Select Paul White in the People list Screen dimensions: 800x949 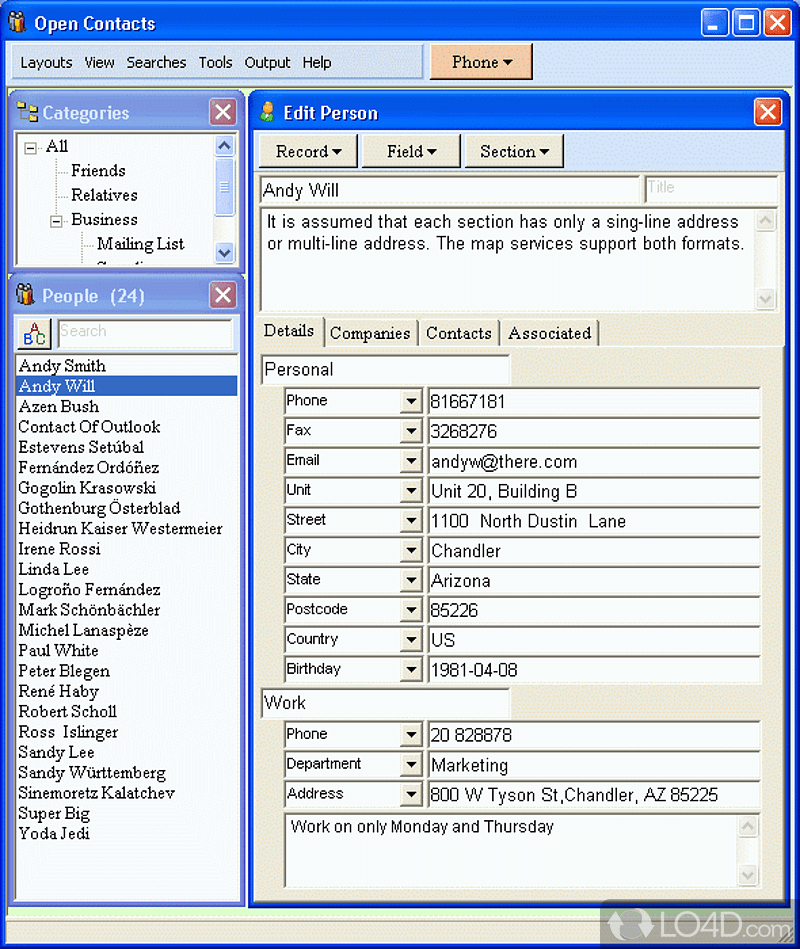pos(126,651)
